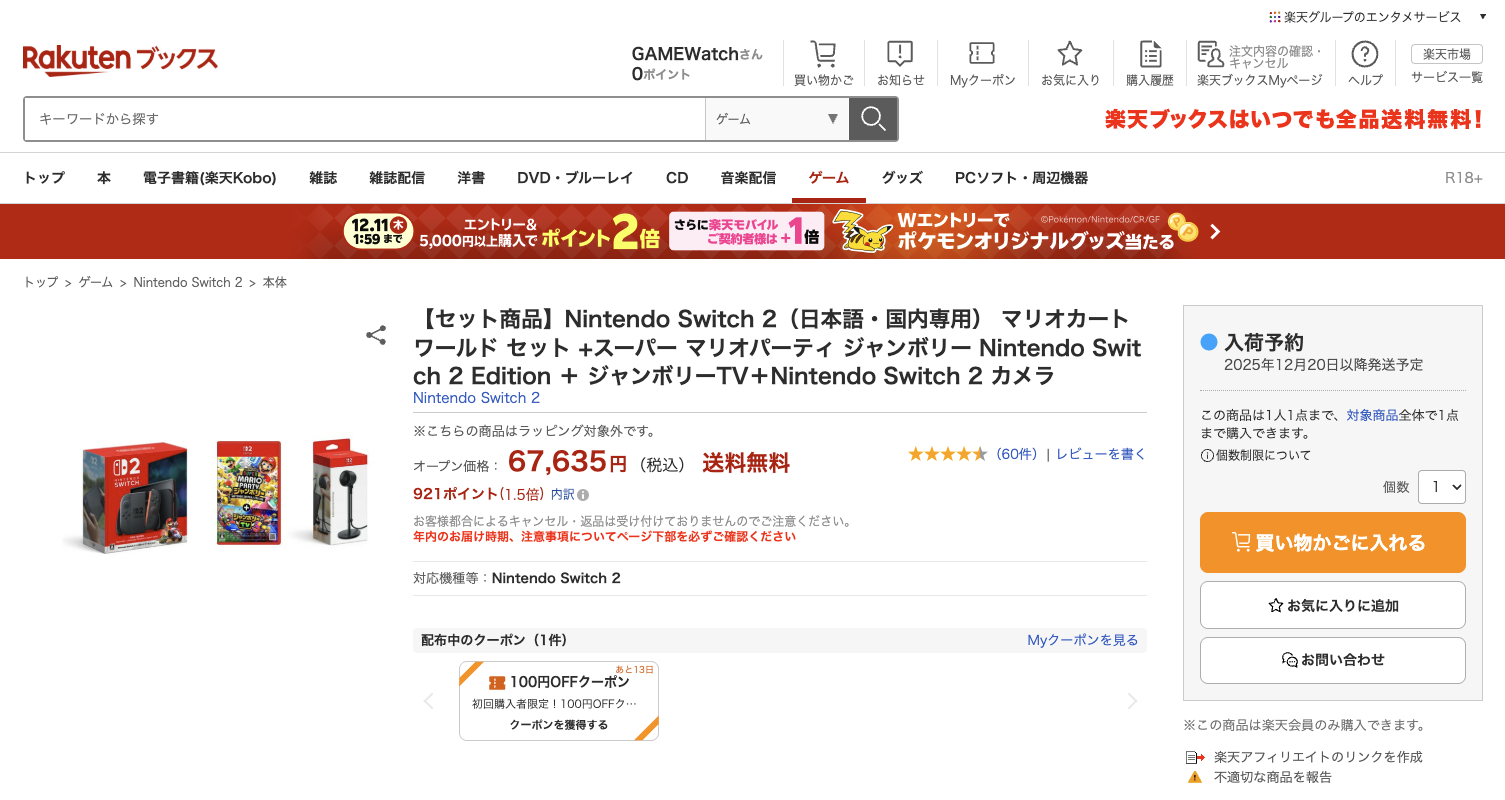Click クーポンを獲得する on 100円OFF coupon

[559, 725]
